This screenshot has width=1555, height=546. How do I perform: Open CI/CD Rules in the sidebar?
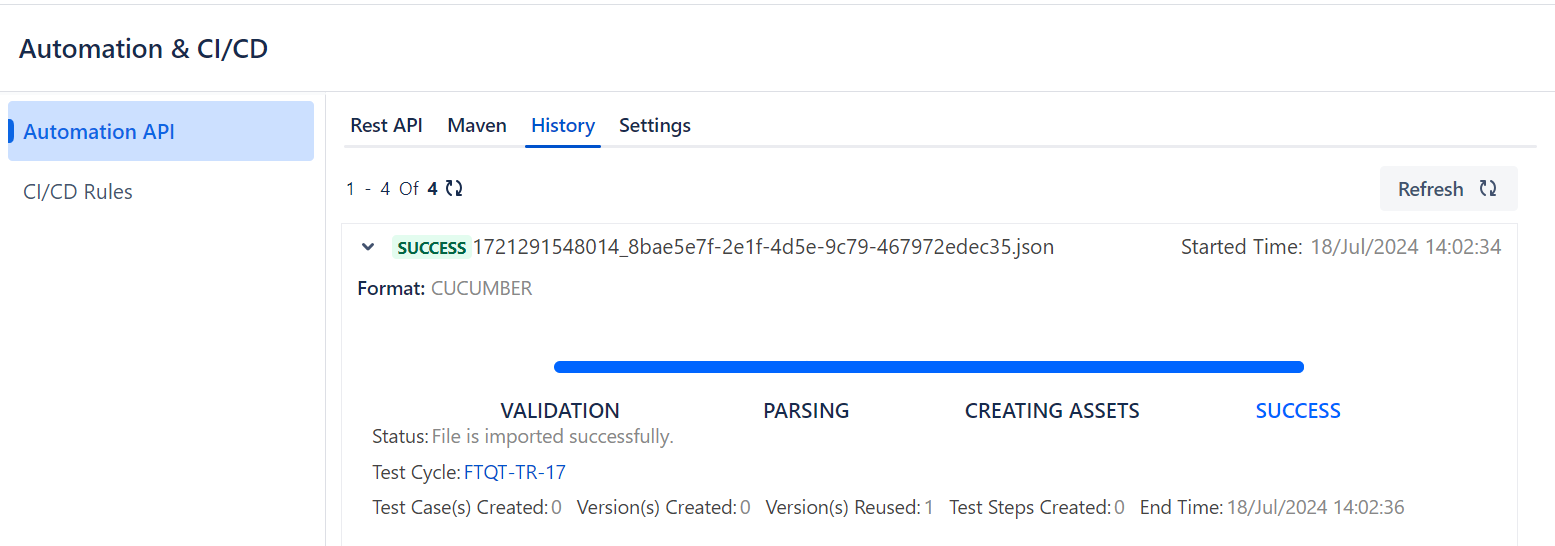coord(78,191)
